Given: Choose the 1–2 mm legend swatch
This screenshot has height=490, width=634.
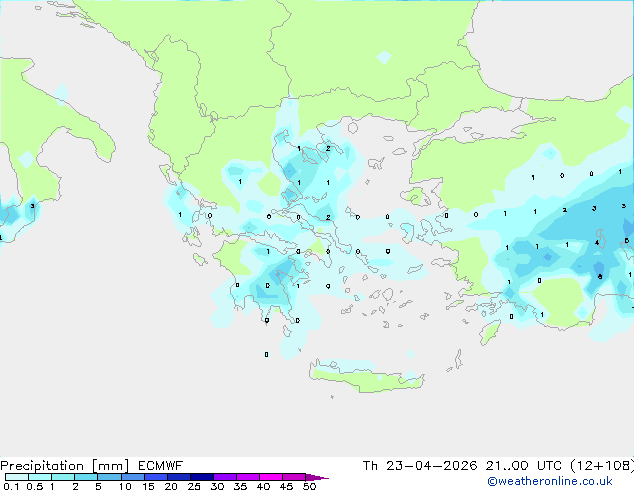Looking at the screenshot, I should [63, 477].
